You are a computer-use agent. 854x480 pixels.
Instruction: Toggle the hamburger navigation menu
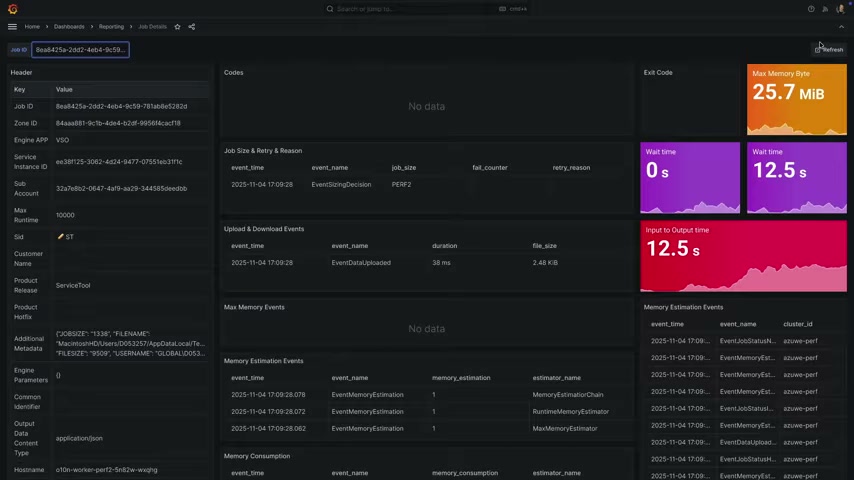[x=12, y=27]
